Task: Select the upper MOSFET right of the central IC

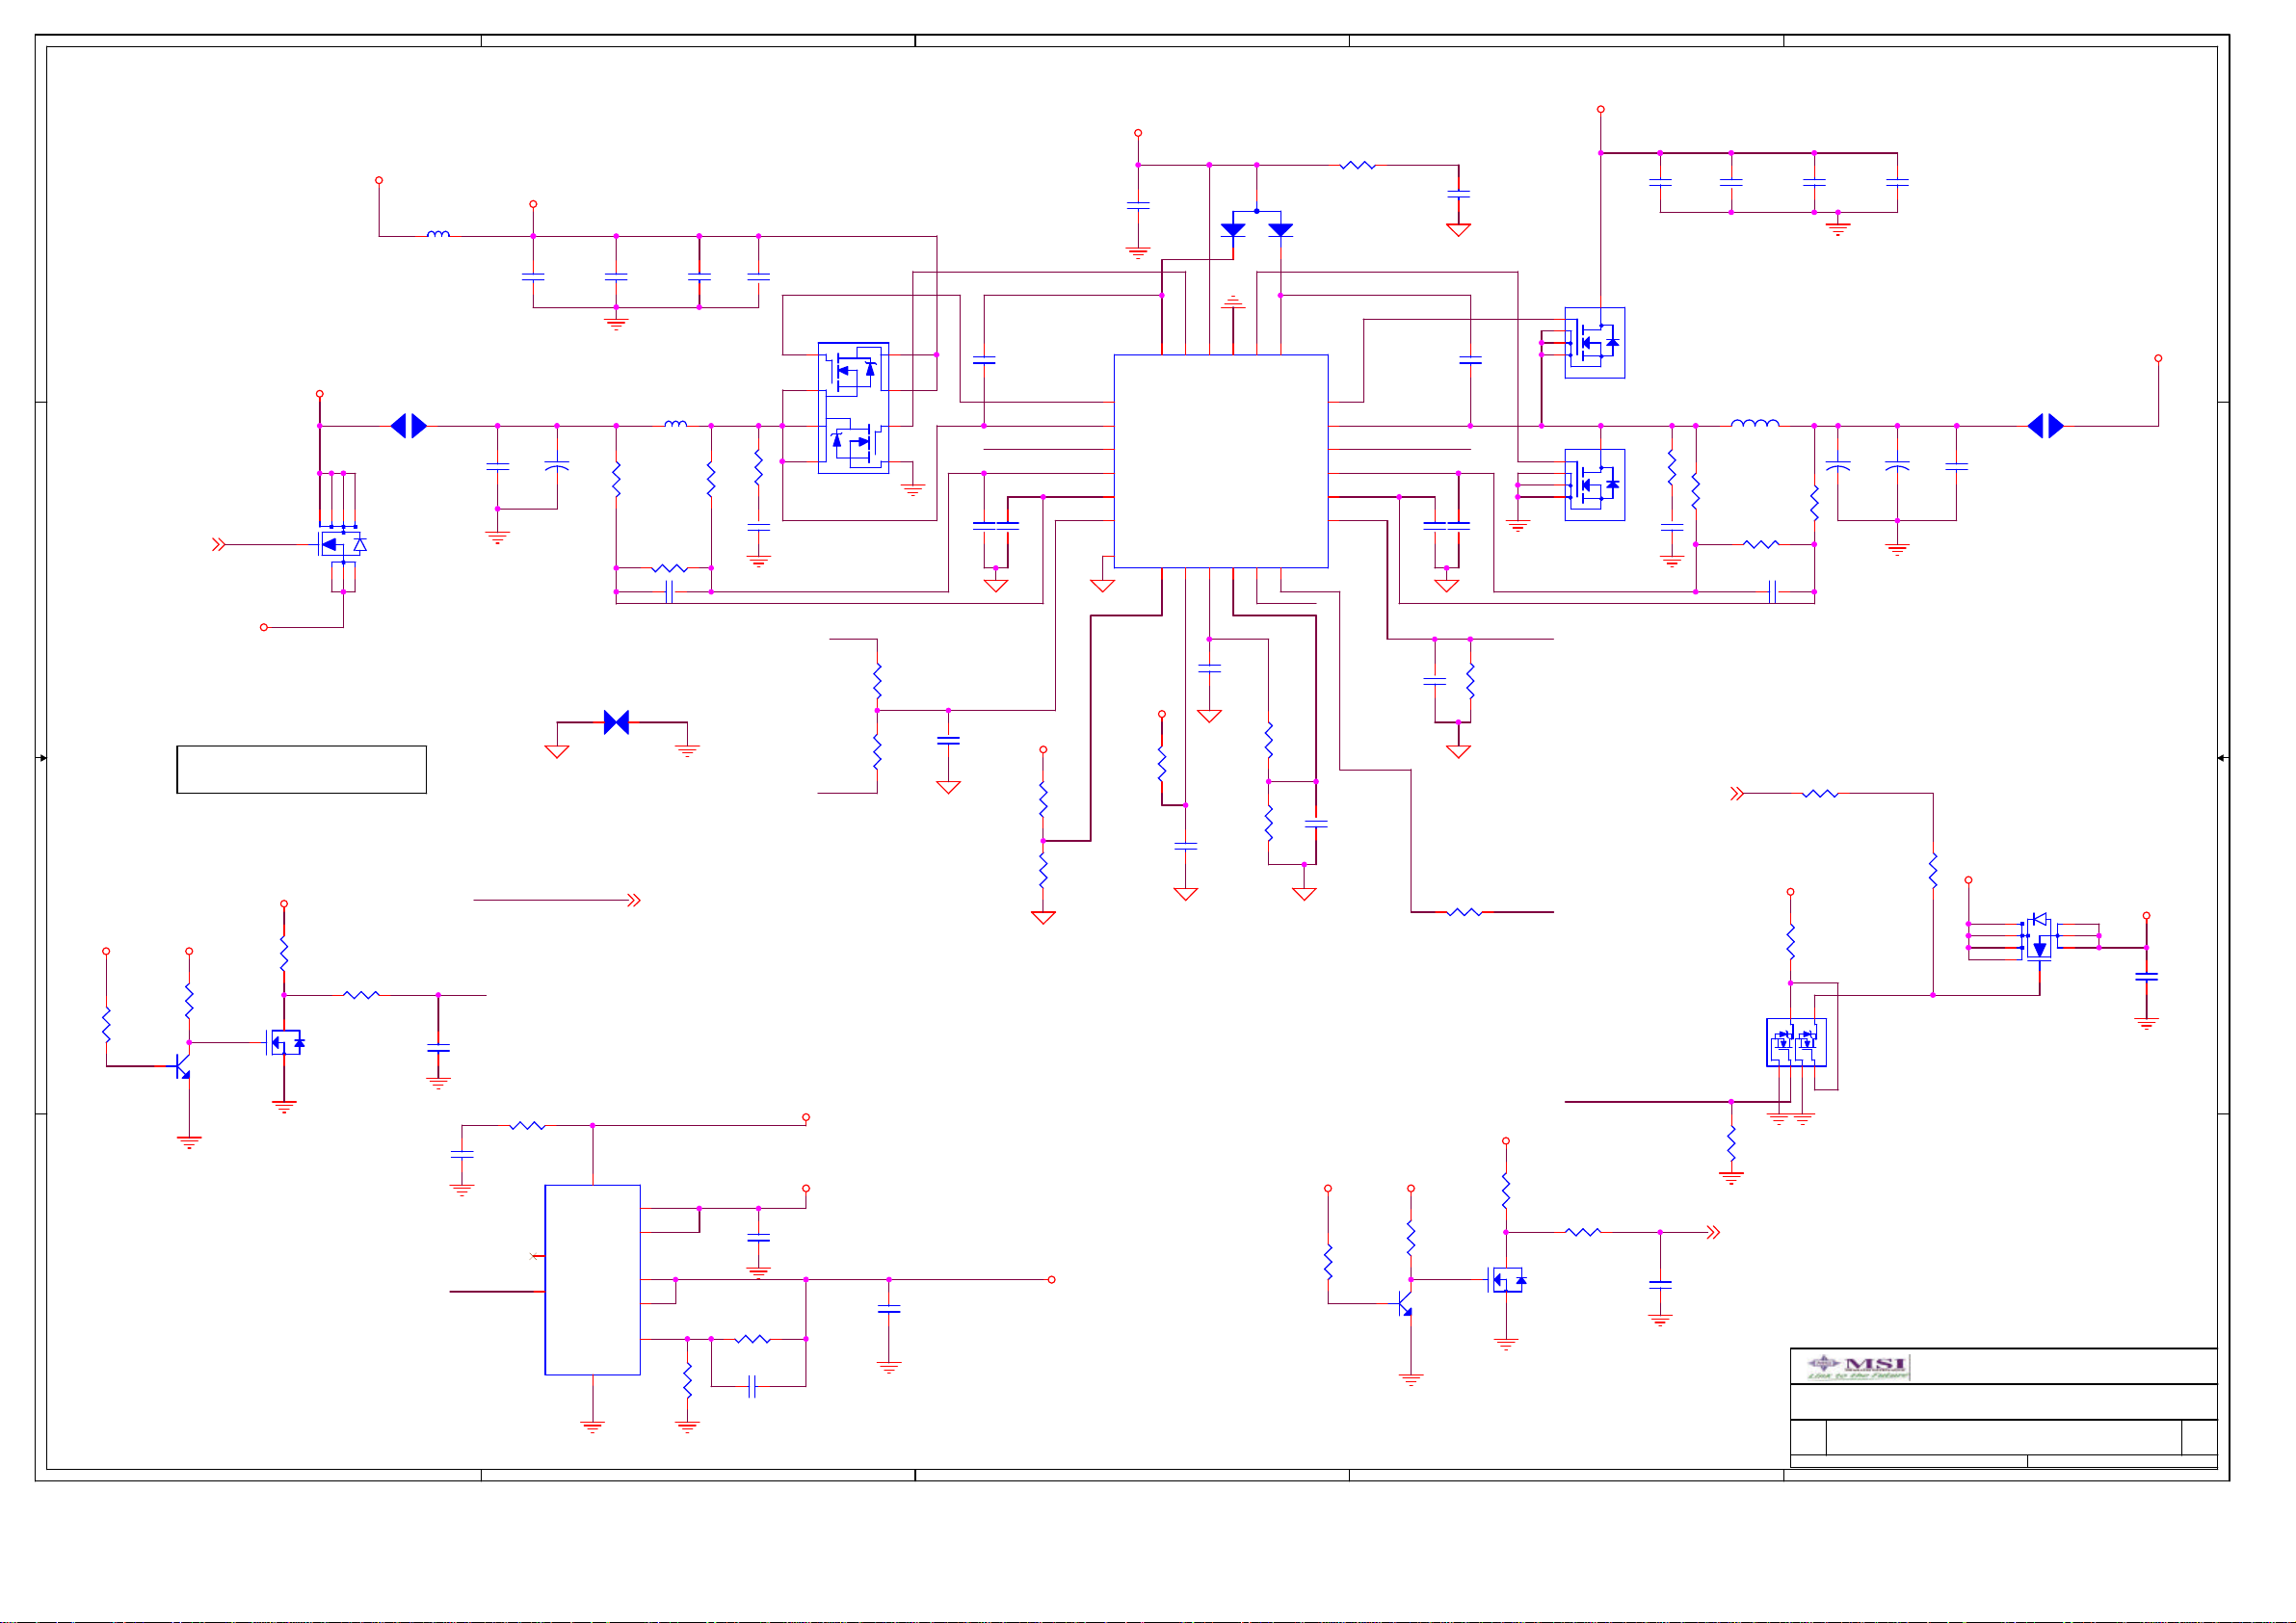Action: coord(1594,342)
